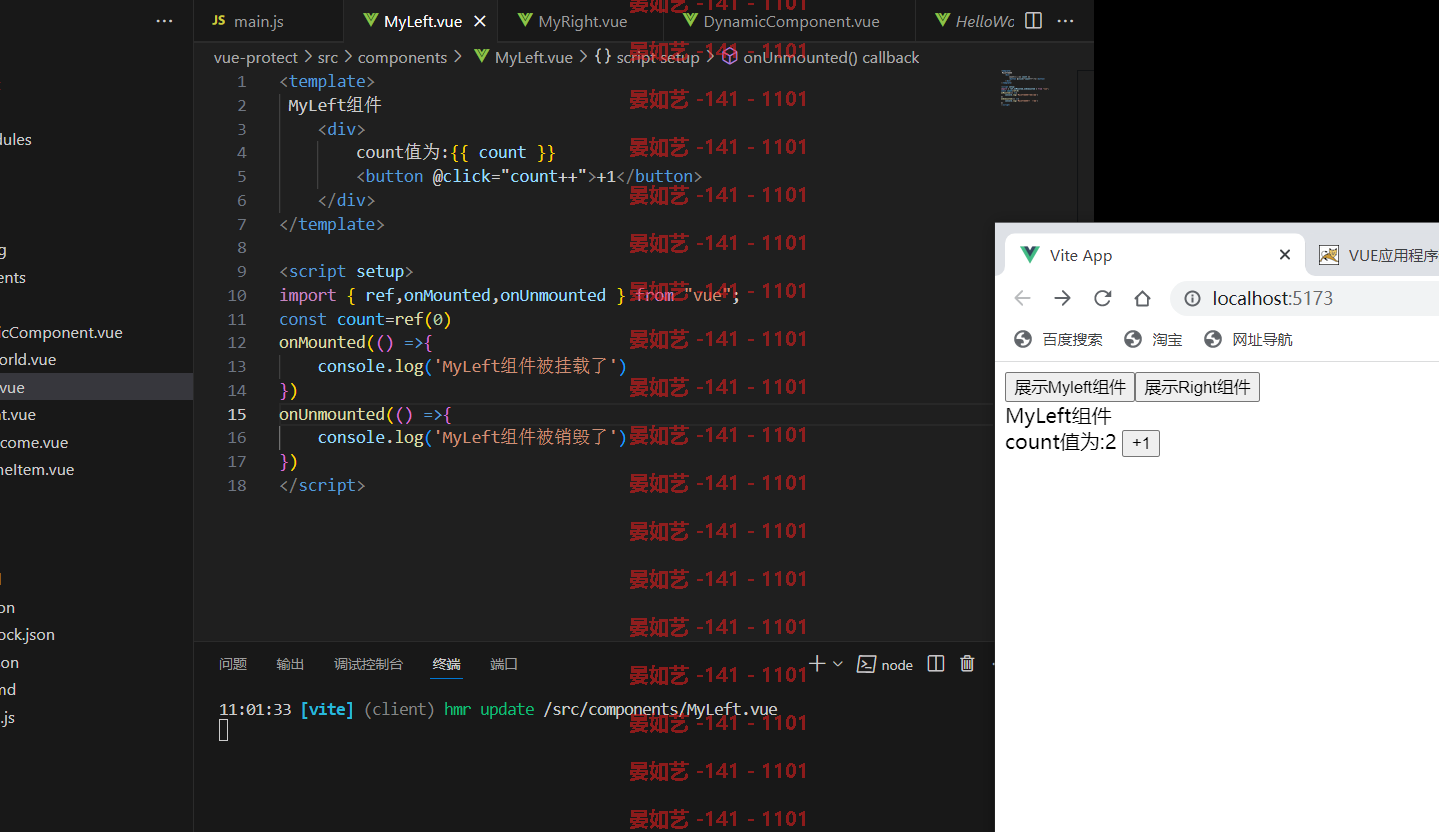Open the 问题 panel tab

coord(233,664)
